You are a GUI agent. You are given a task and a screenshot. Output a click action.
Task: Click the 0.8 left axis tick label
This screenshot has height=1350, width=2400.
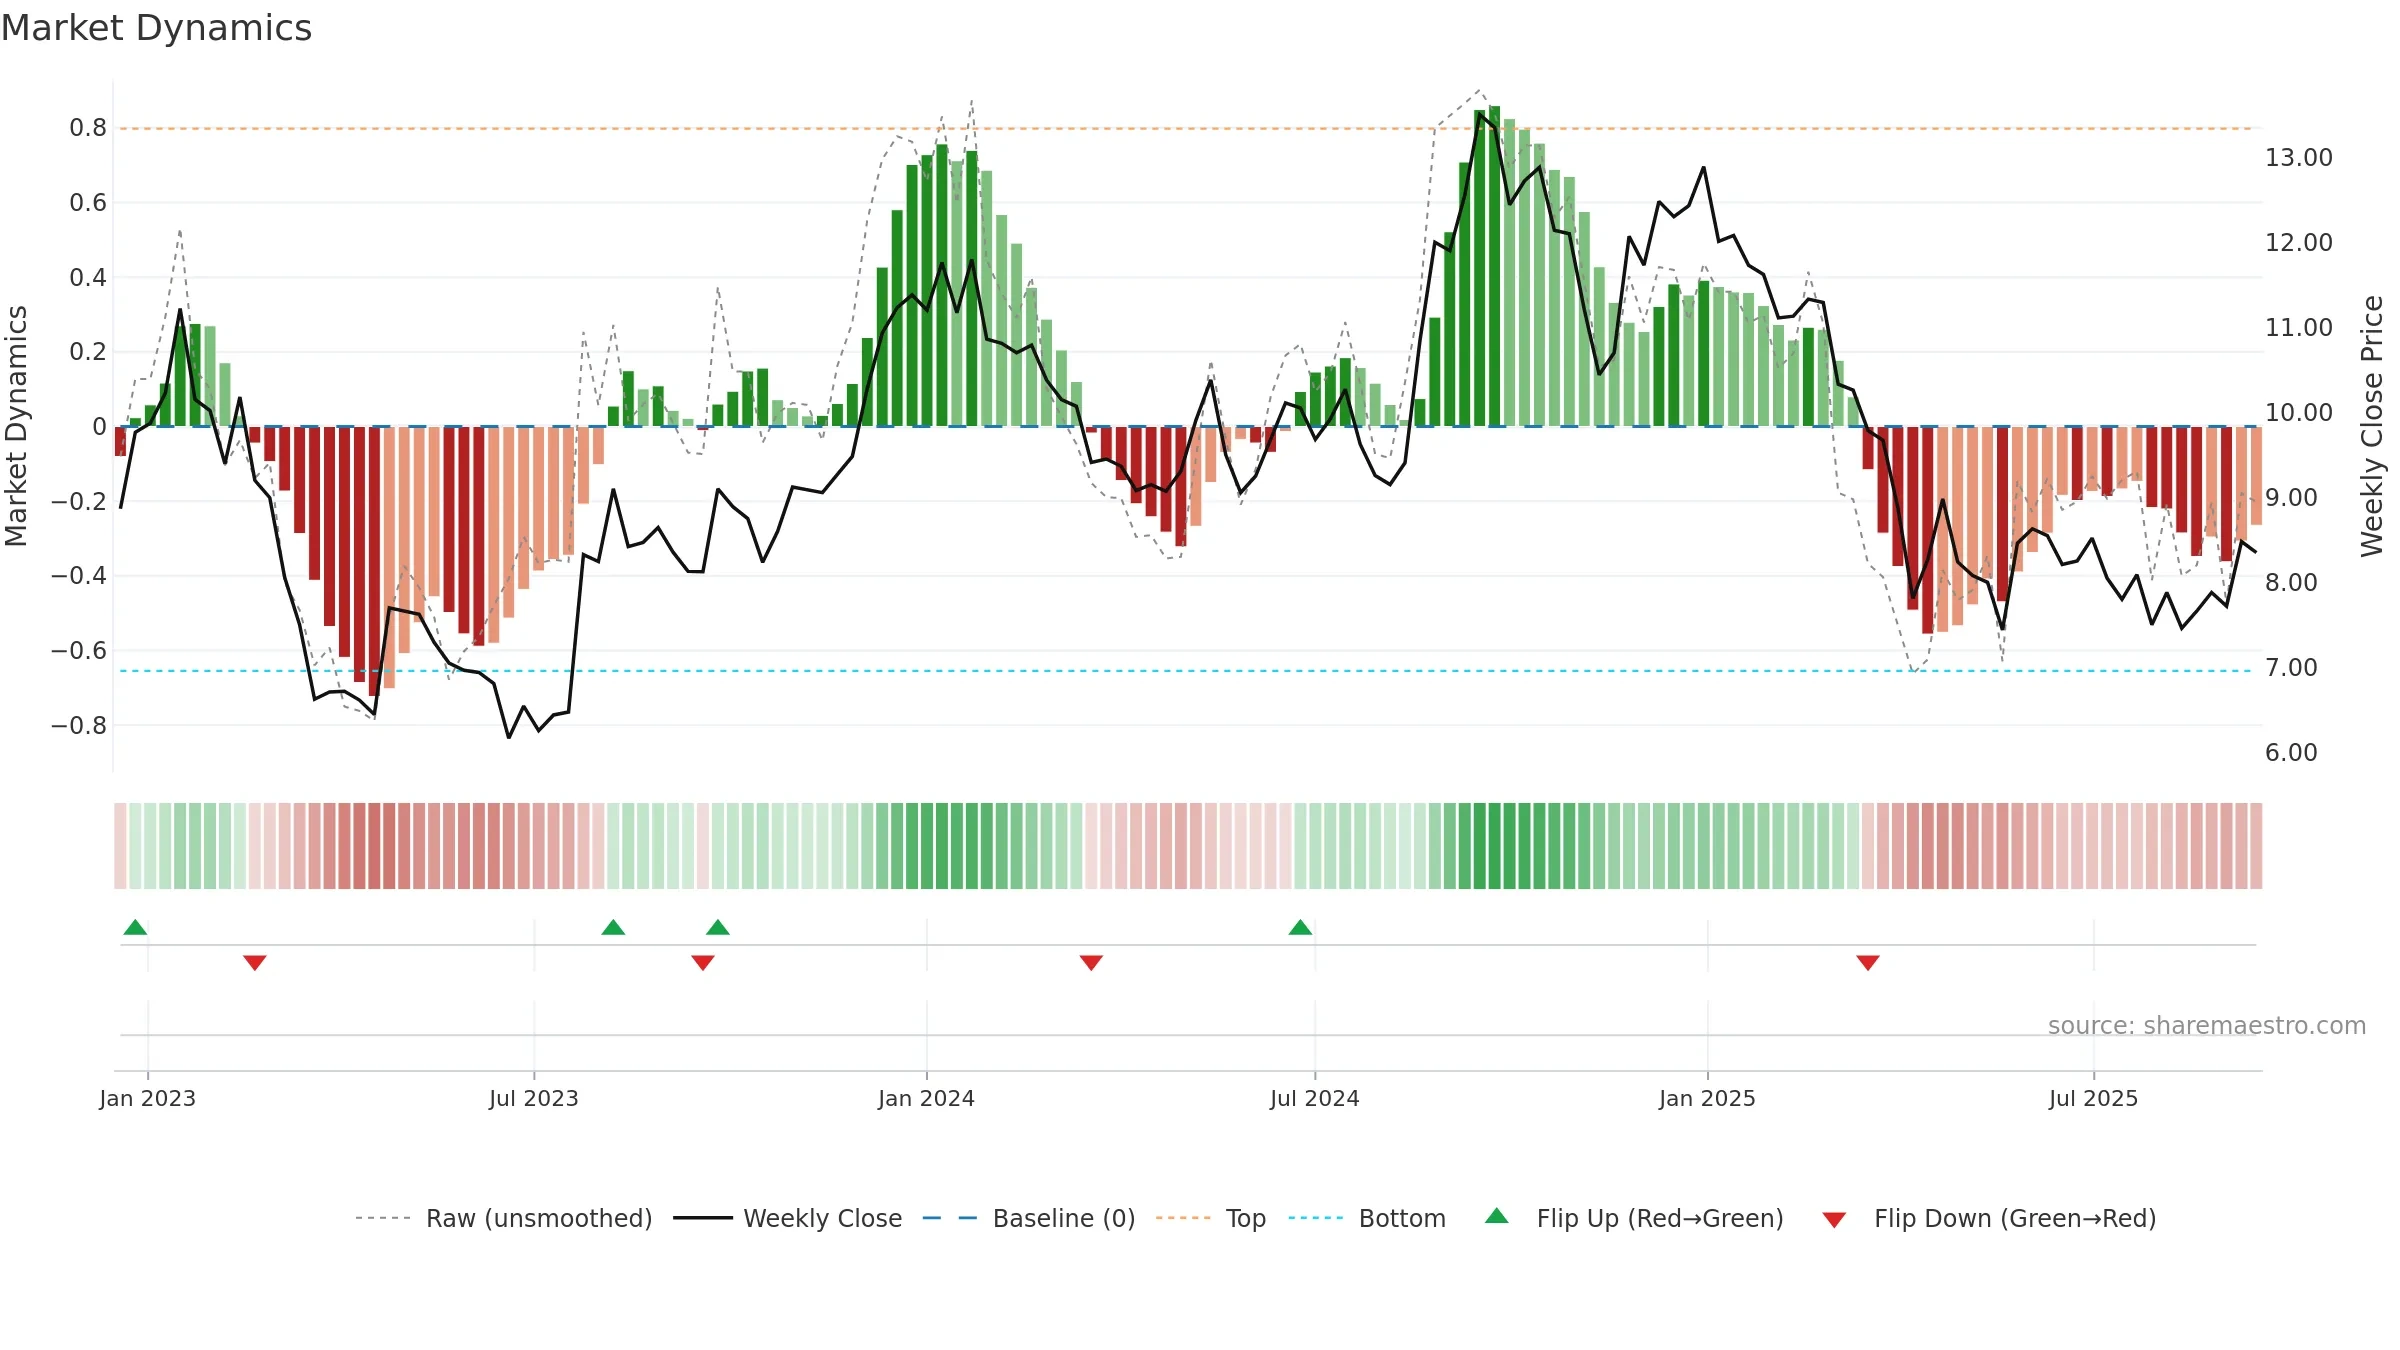point(88,128)
